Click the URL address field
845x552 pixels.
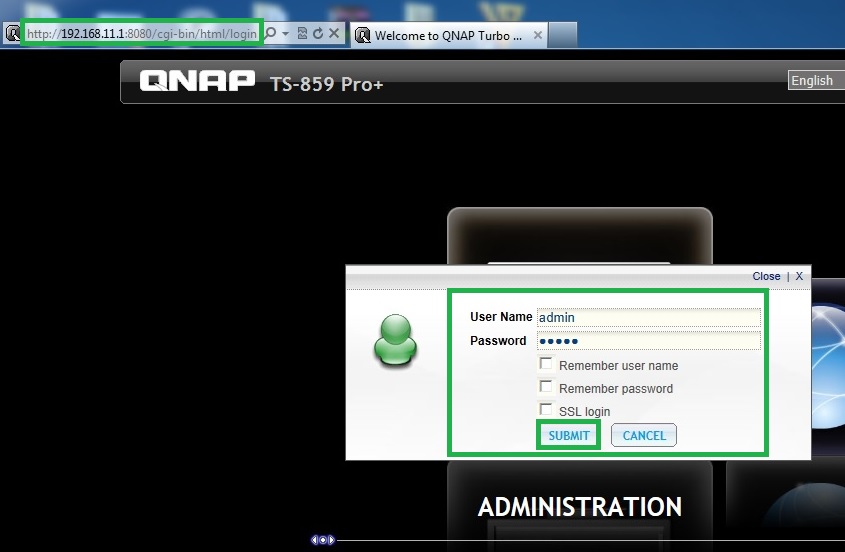[x=142, y=33]
